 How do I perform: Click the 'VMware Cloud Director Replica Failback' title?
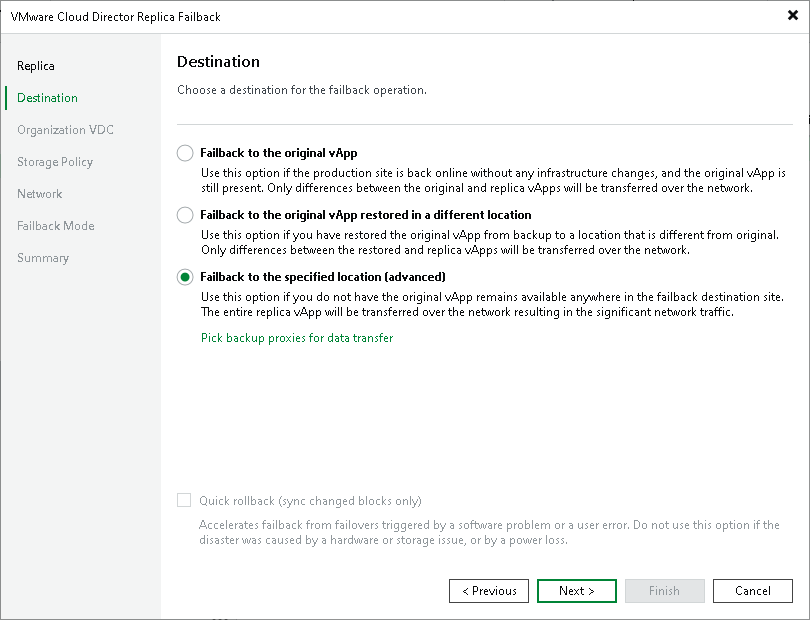point(116,17)
